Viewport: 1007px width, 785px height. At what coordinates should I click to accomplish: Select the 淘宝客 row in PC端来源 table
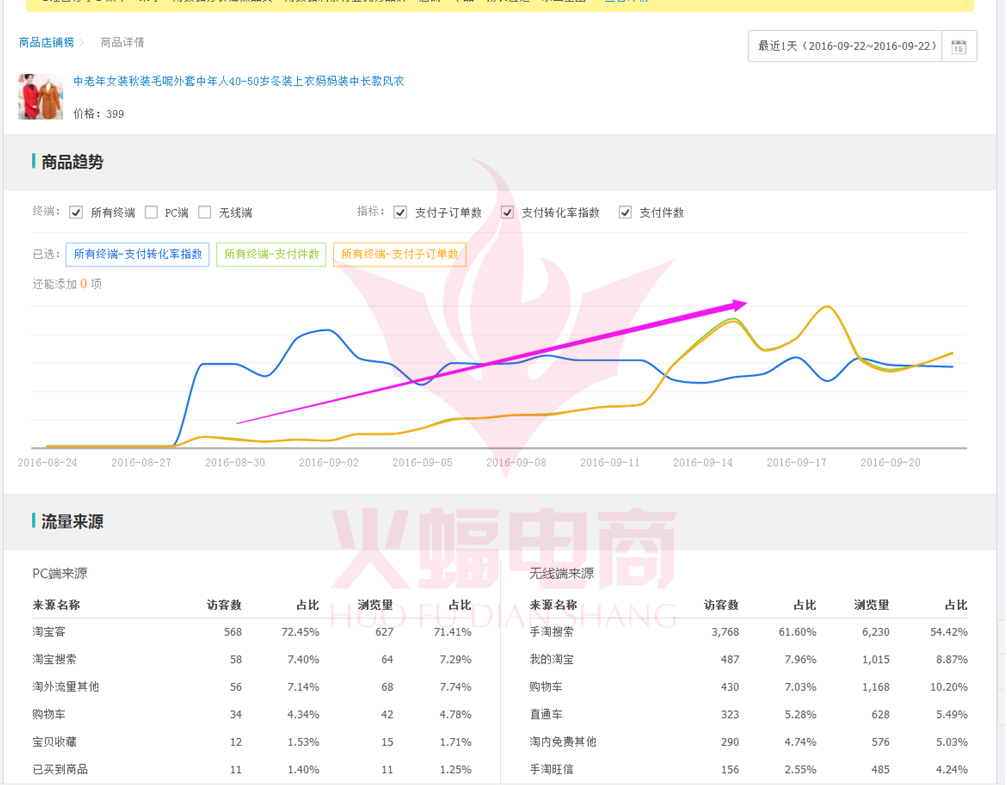50,632
